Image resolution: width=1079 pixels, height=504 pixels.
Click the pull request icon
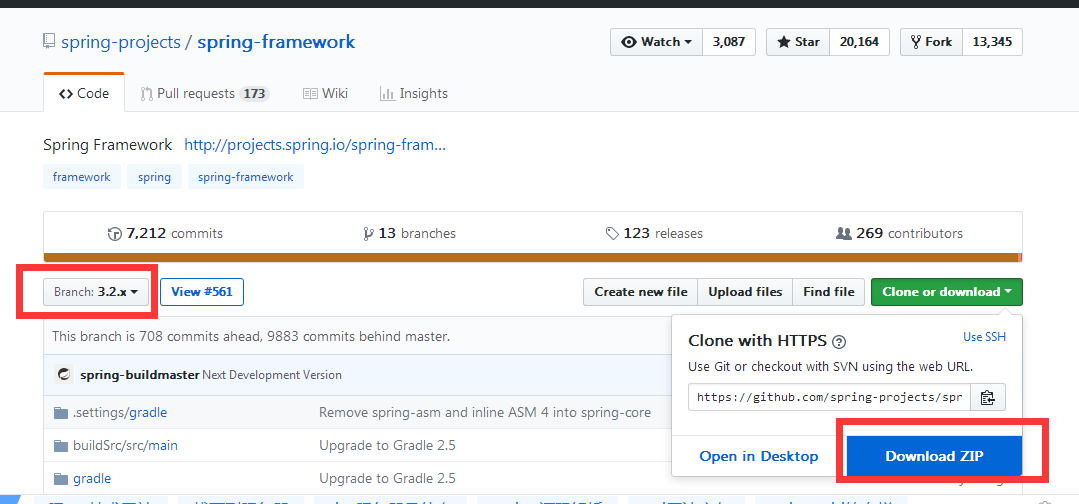tap(147, 94)
